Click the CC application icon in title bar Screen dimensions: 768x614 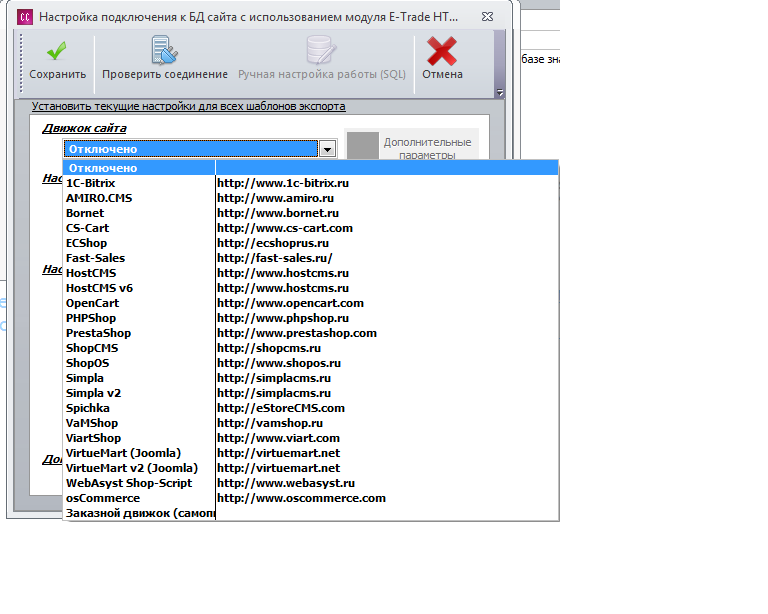coord(24,17)
